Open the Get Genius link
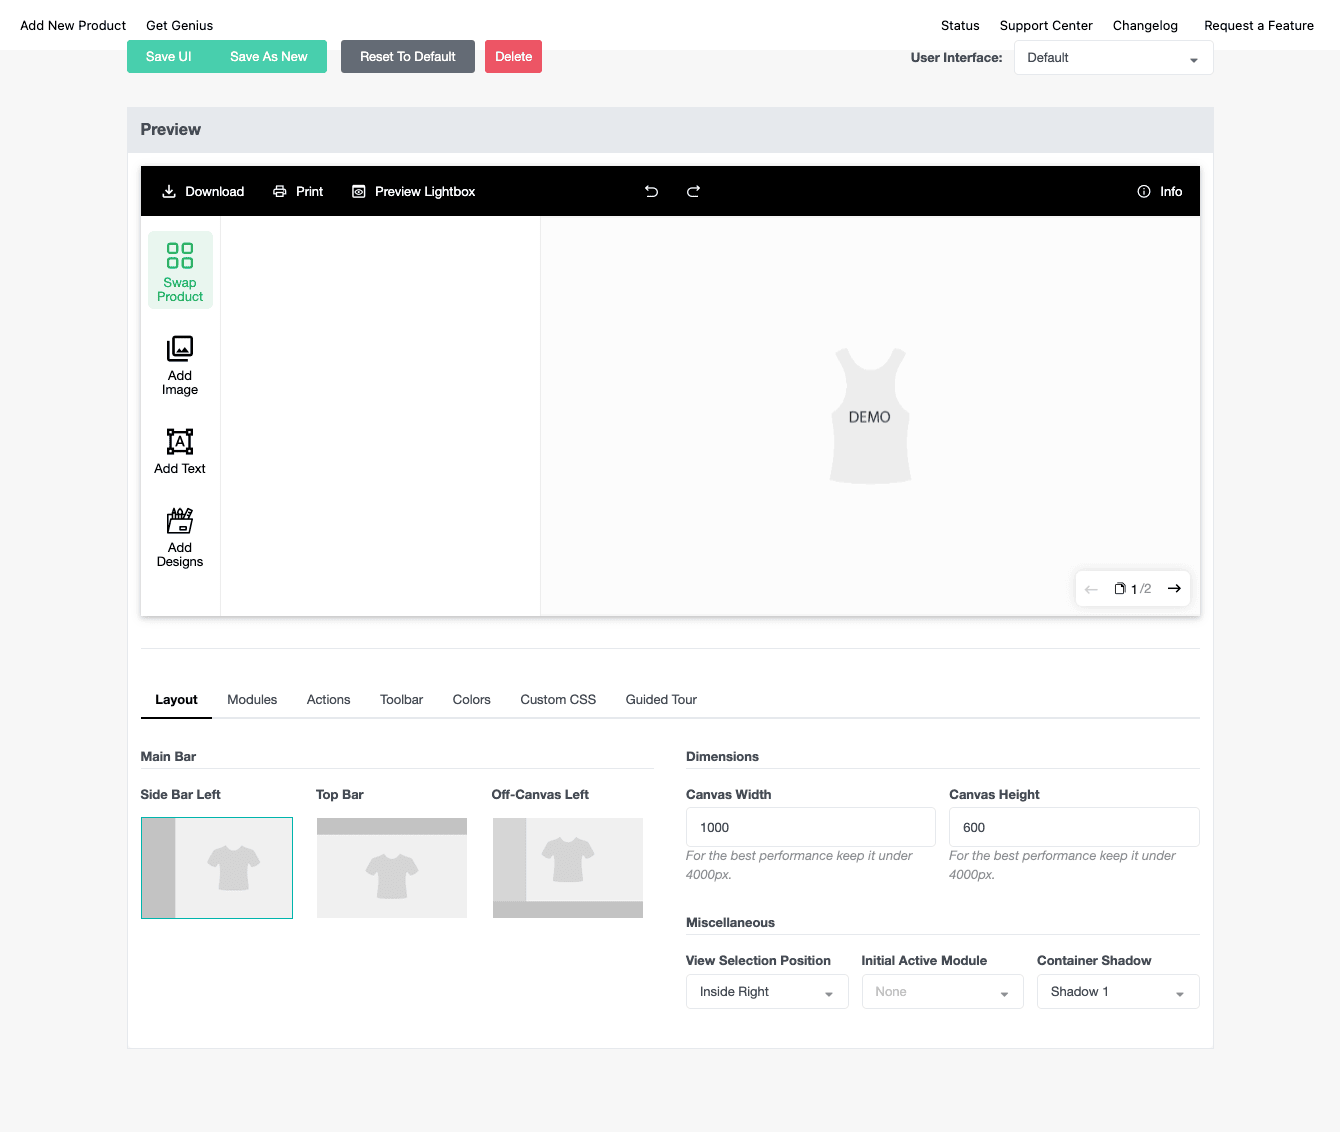1340x1132 pixels. (x=179, y=26)
